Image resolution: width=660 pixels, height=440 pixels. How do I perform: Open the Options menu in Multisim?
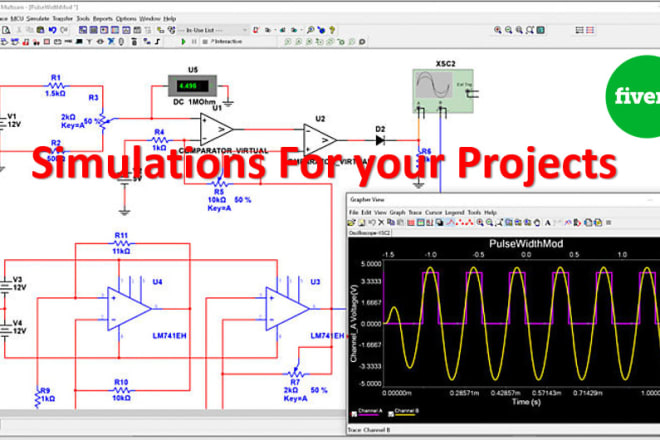pyautogui.click(x=126, y=19)
